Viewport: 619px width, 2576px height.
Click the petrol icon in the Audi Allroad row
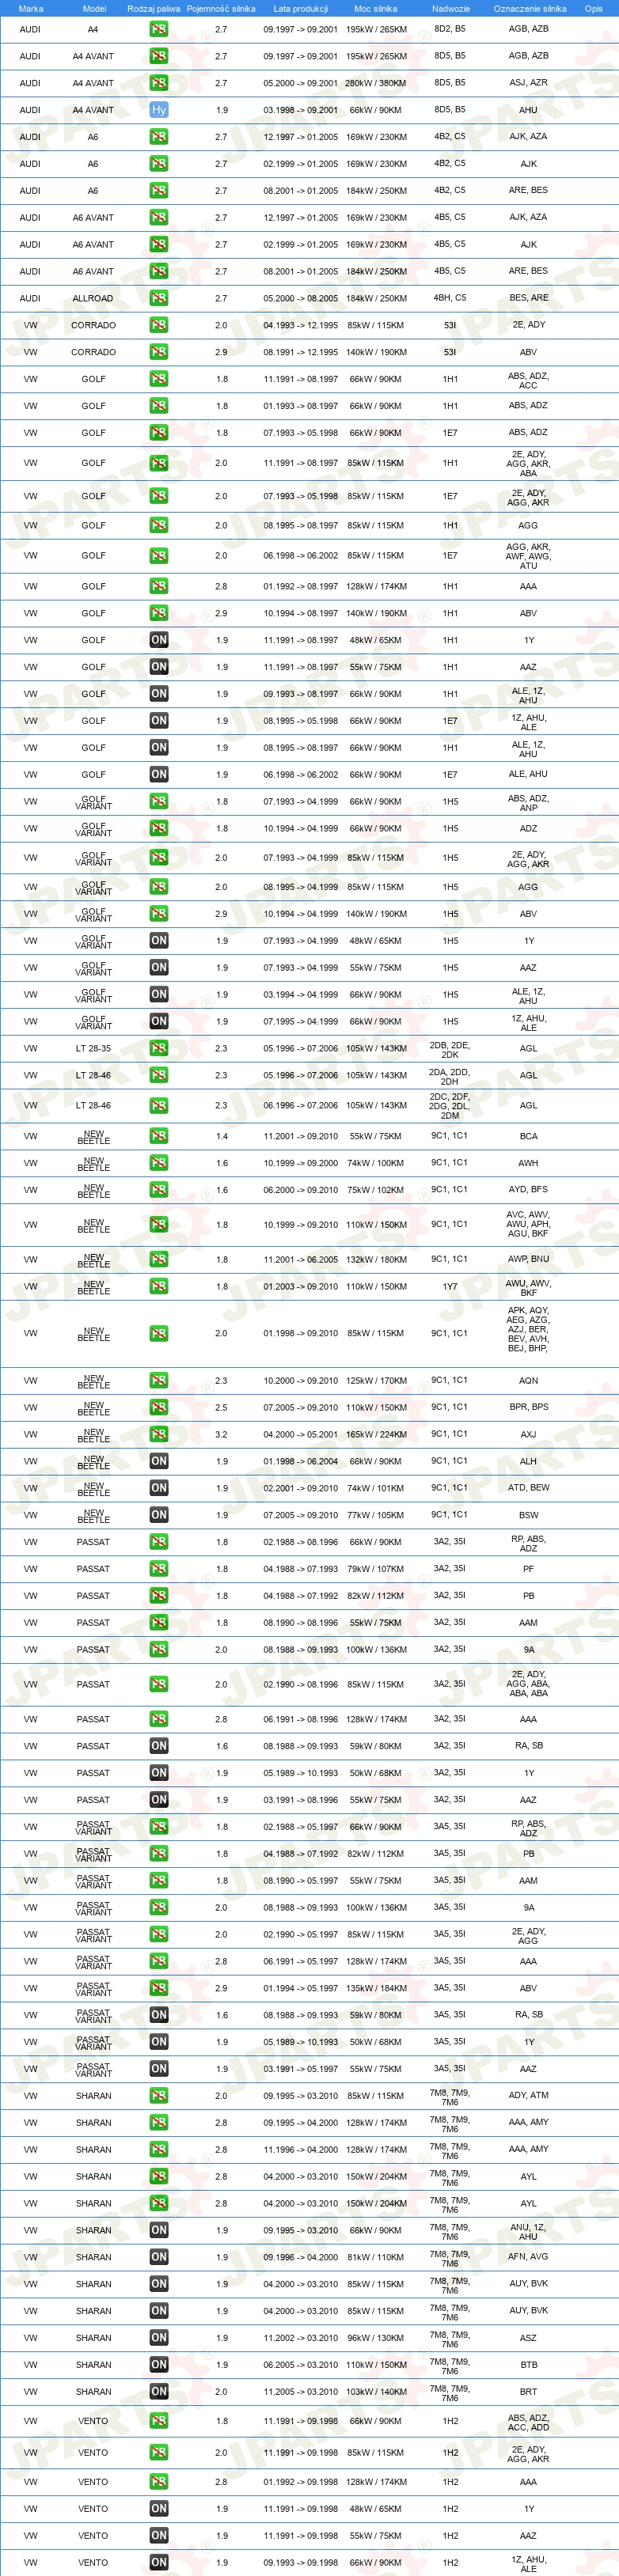tap(158, 298)
